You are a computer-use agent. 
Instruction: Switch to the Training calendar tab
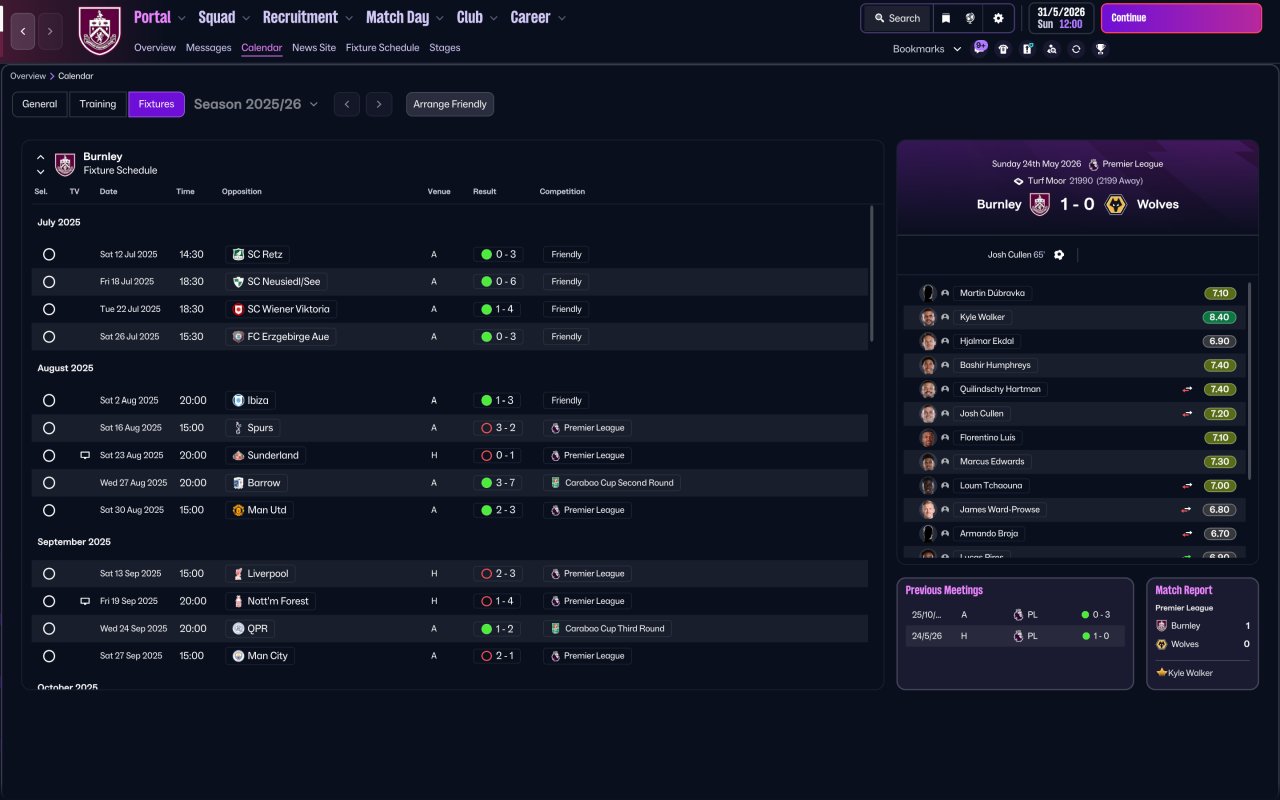(x=98, y=104)
